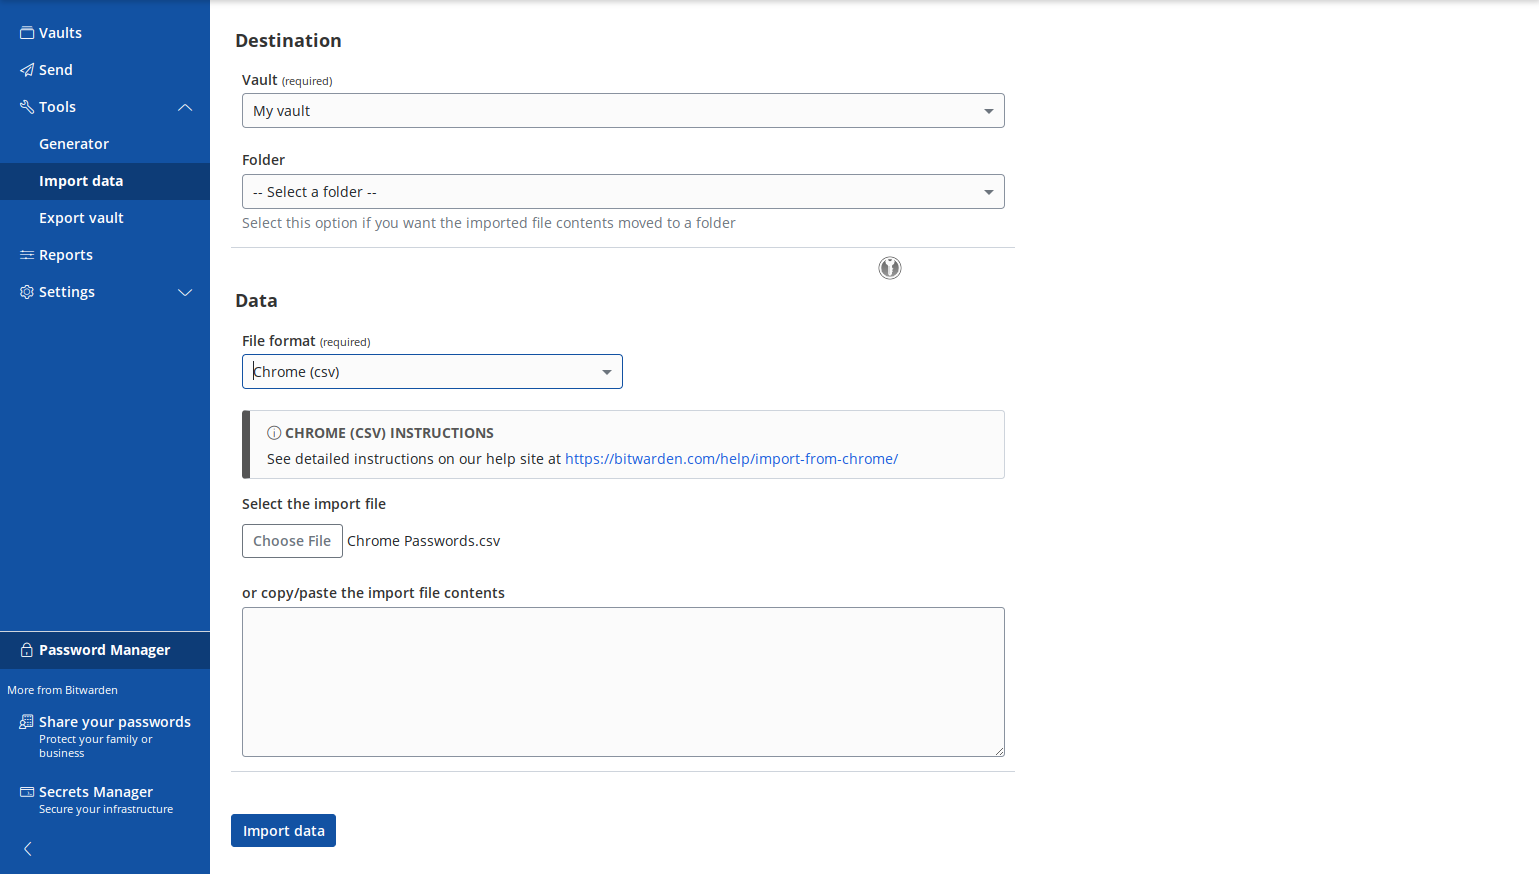Click the Secrets Manager icon

[27, 792]
